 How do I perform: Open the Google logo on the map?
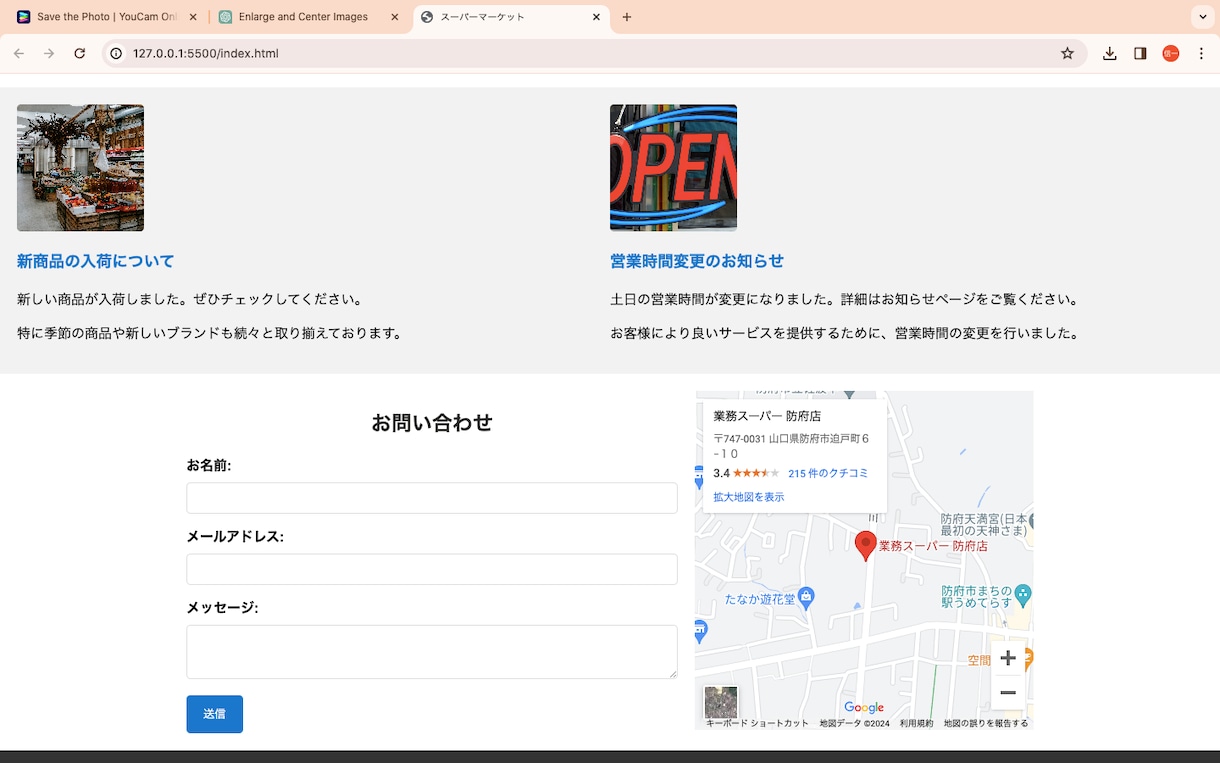coord(864,708)
